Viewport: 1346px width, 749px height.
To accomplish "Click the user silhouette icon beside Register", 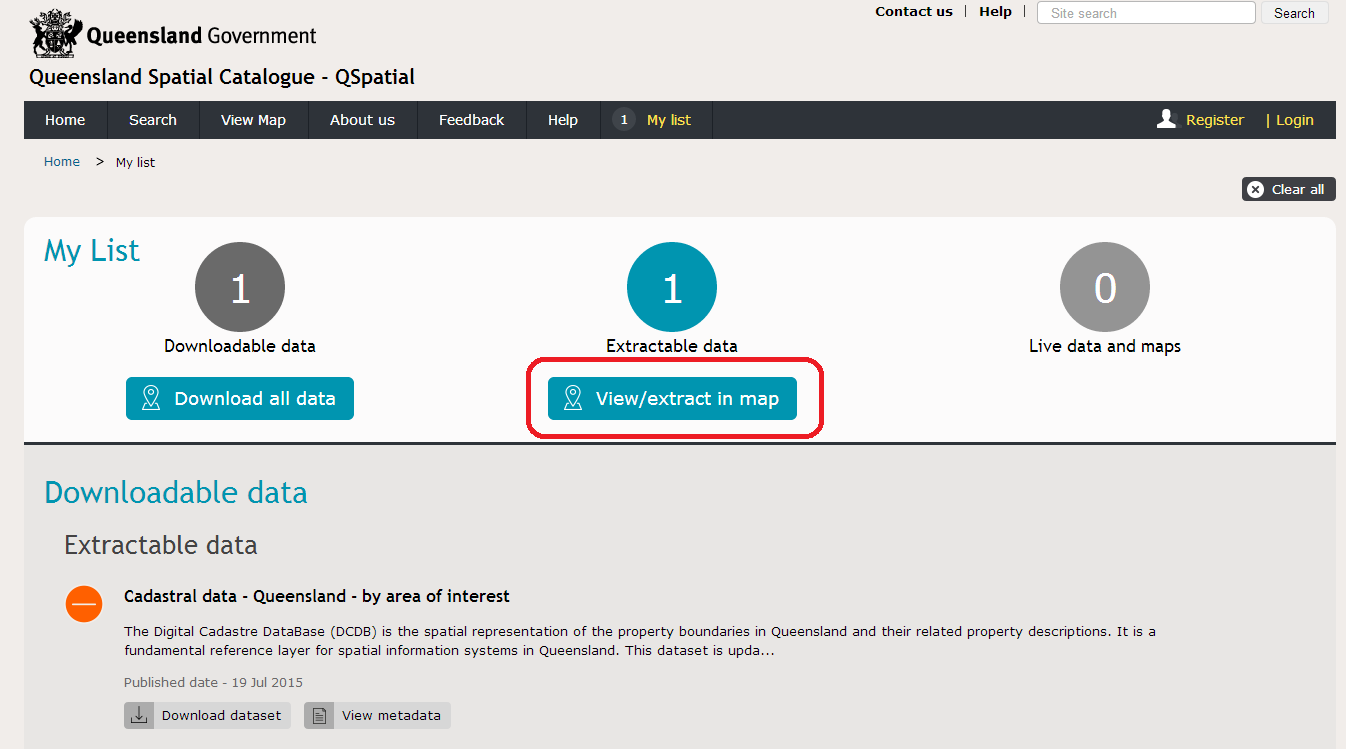I will (x=1166, y=119).
